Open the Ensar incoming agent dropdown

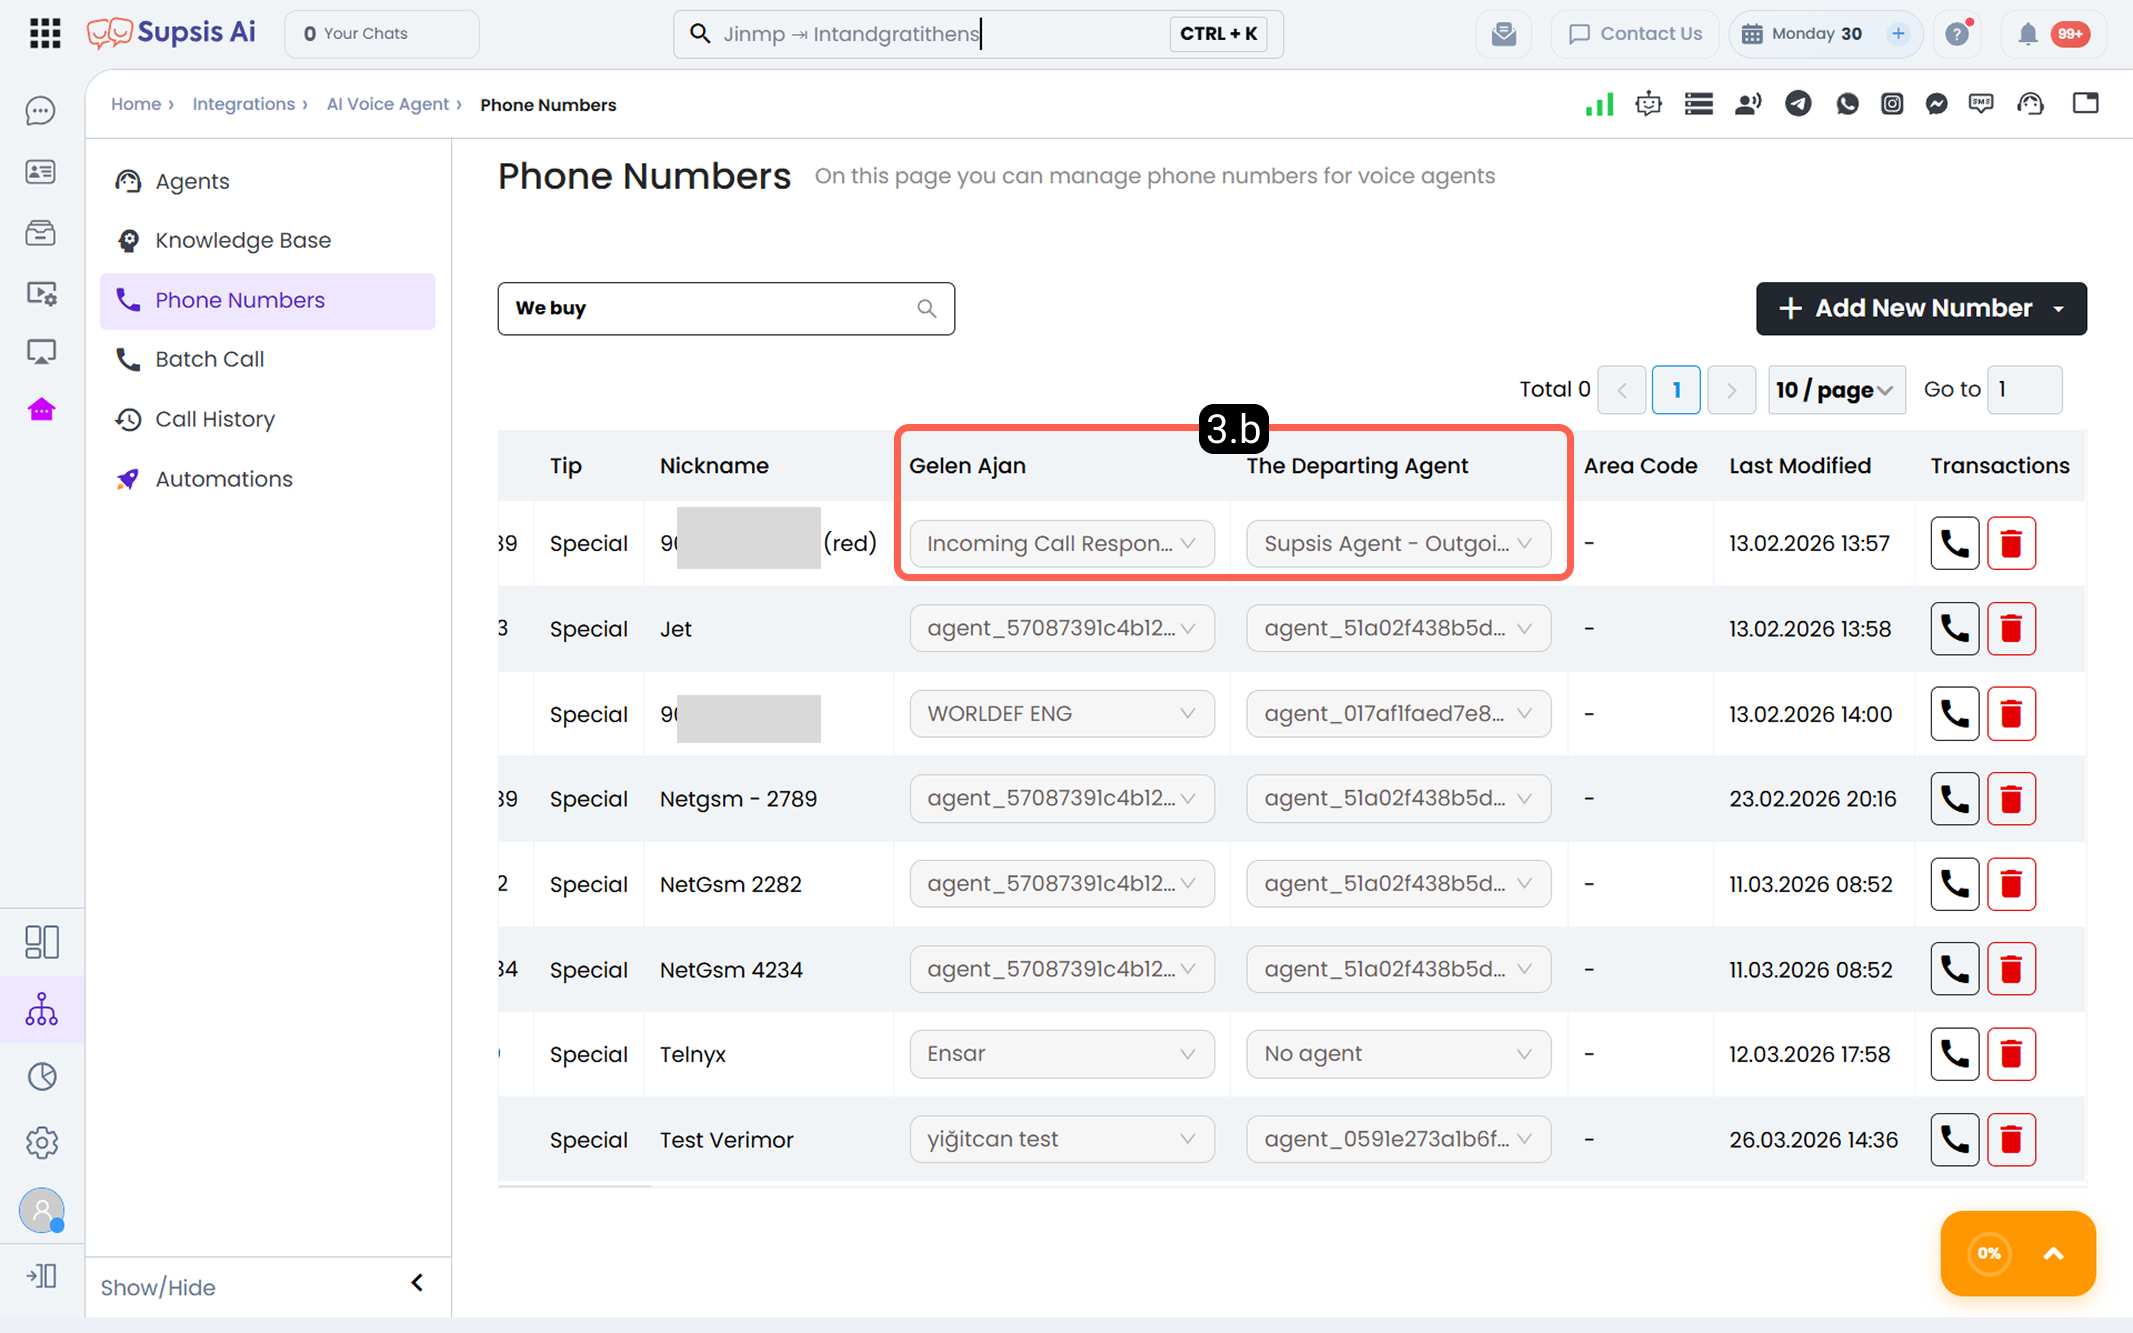click(1062, 1054)
